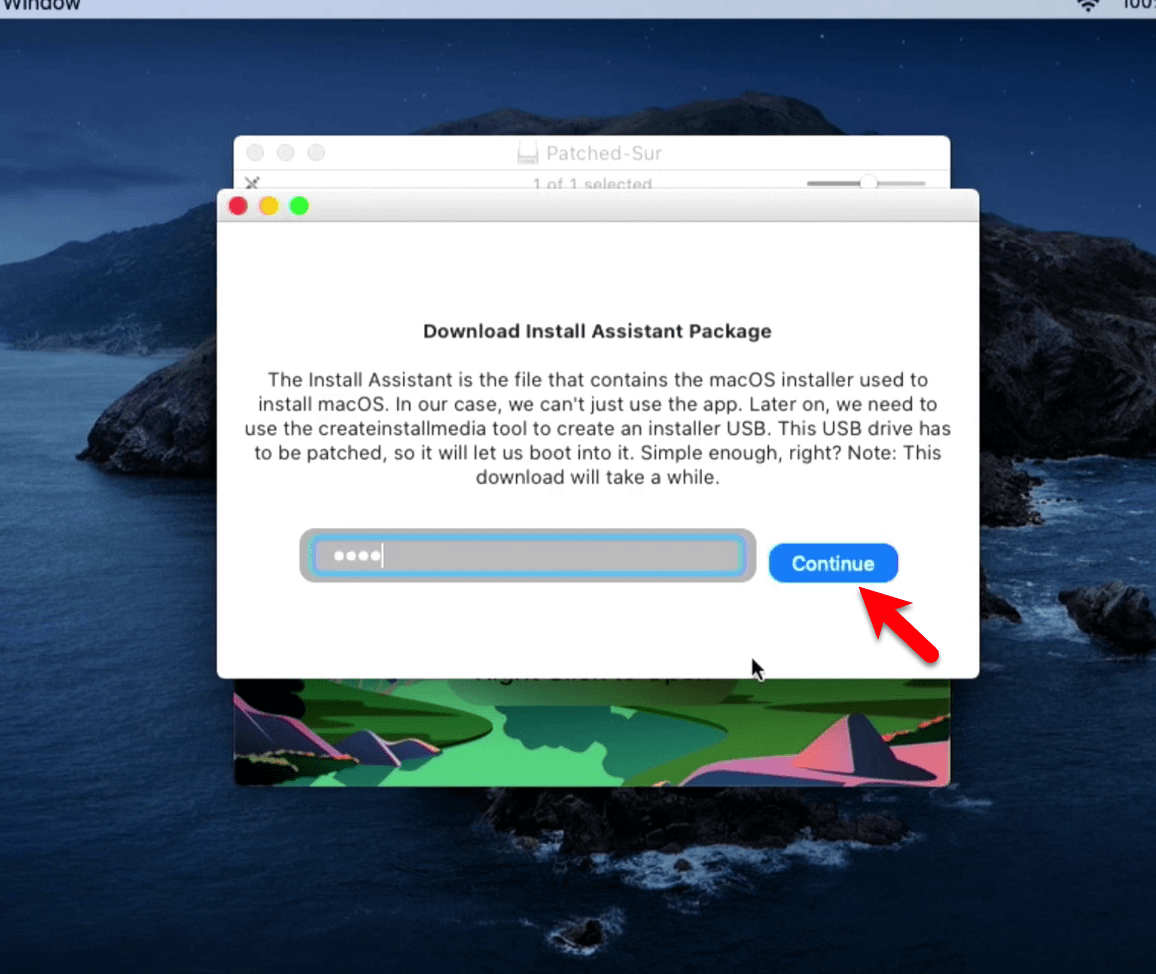Click the Wi-Fi status icon in the menu bar
The image size is (1156, 974).
click(x=1088, y=5)
